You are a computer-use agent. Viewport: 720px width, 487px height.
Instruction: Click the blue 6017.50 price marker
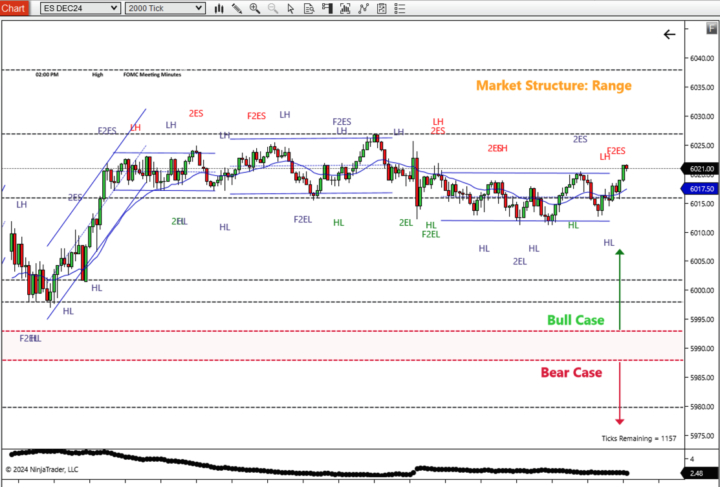coord(700,189)
